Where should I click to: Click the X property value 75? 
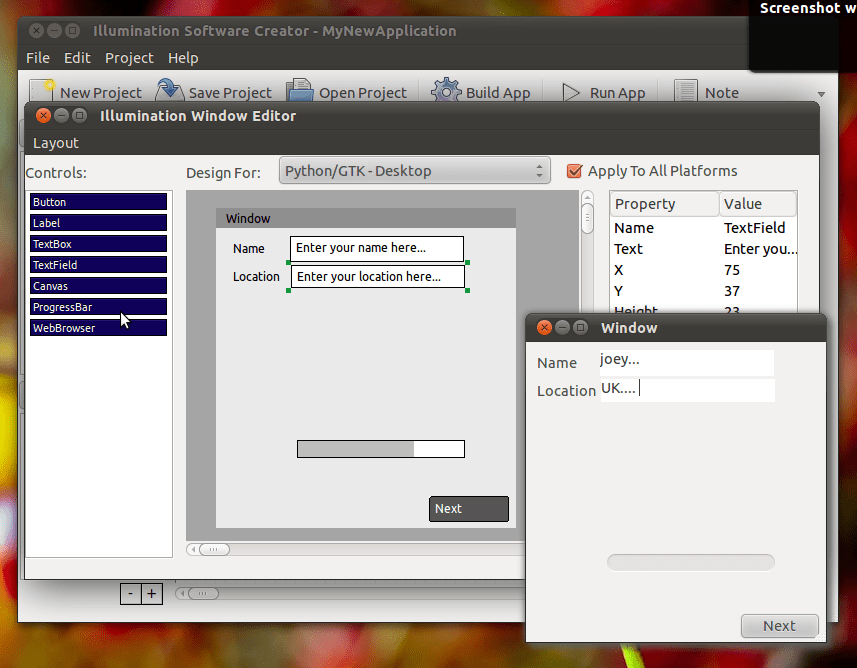732,270
